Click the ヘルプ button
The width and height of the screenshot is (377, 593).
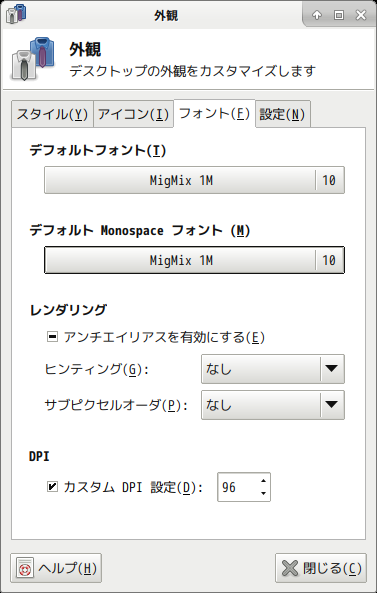coord(56,568)
